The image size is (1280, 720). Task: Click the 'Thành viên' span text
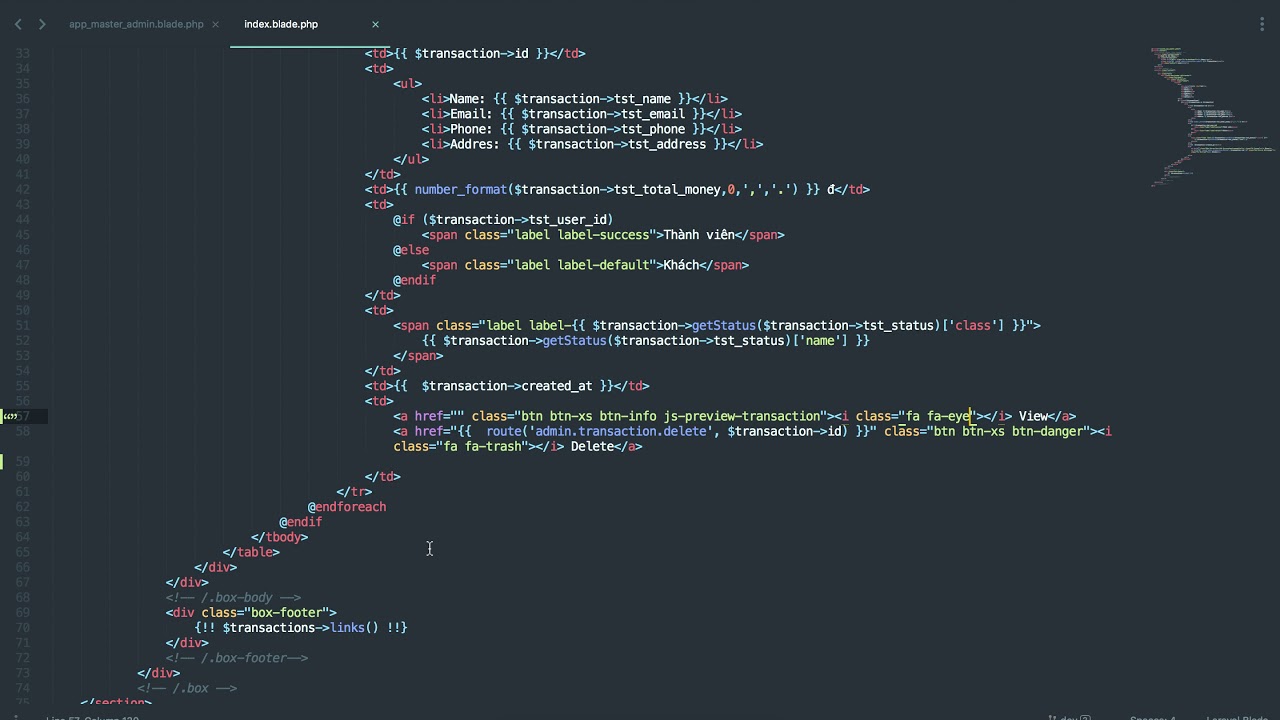(x=699, y=235)
